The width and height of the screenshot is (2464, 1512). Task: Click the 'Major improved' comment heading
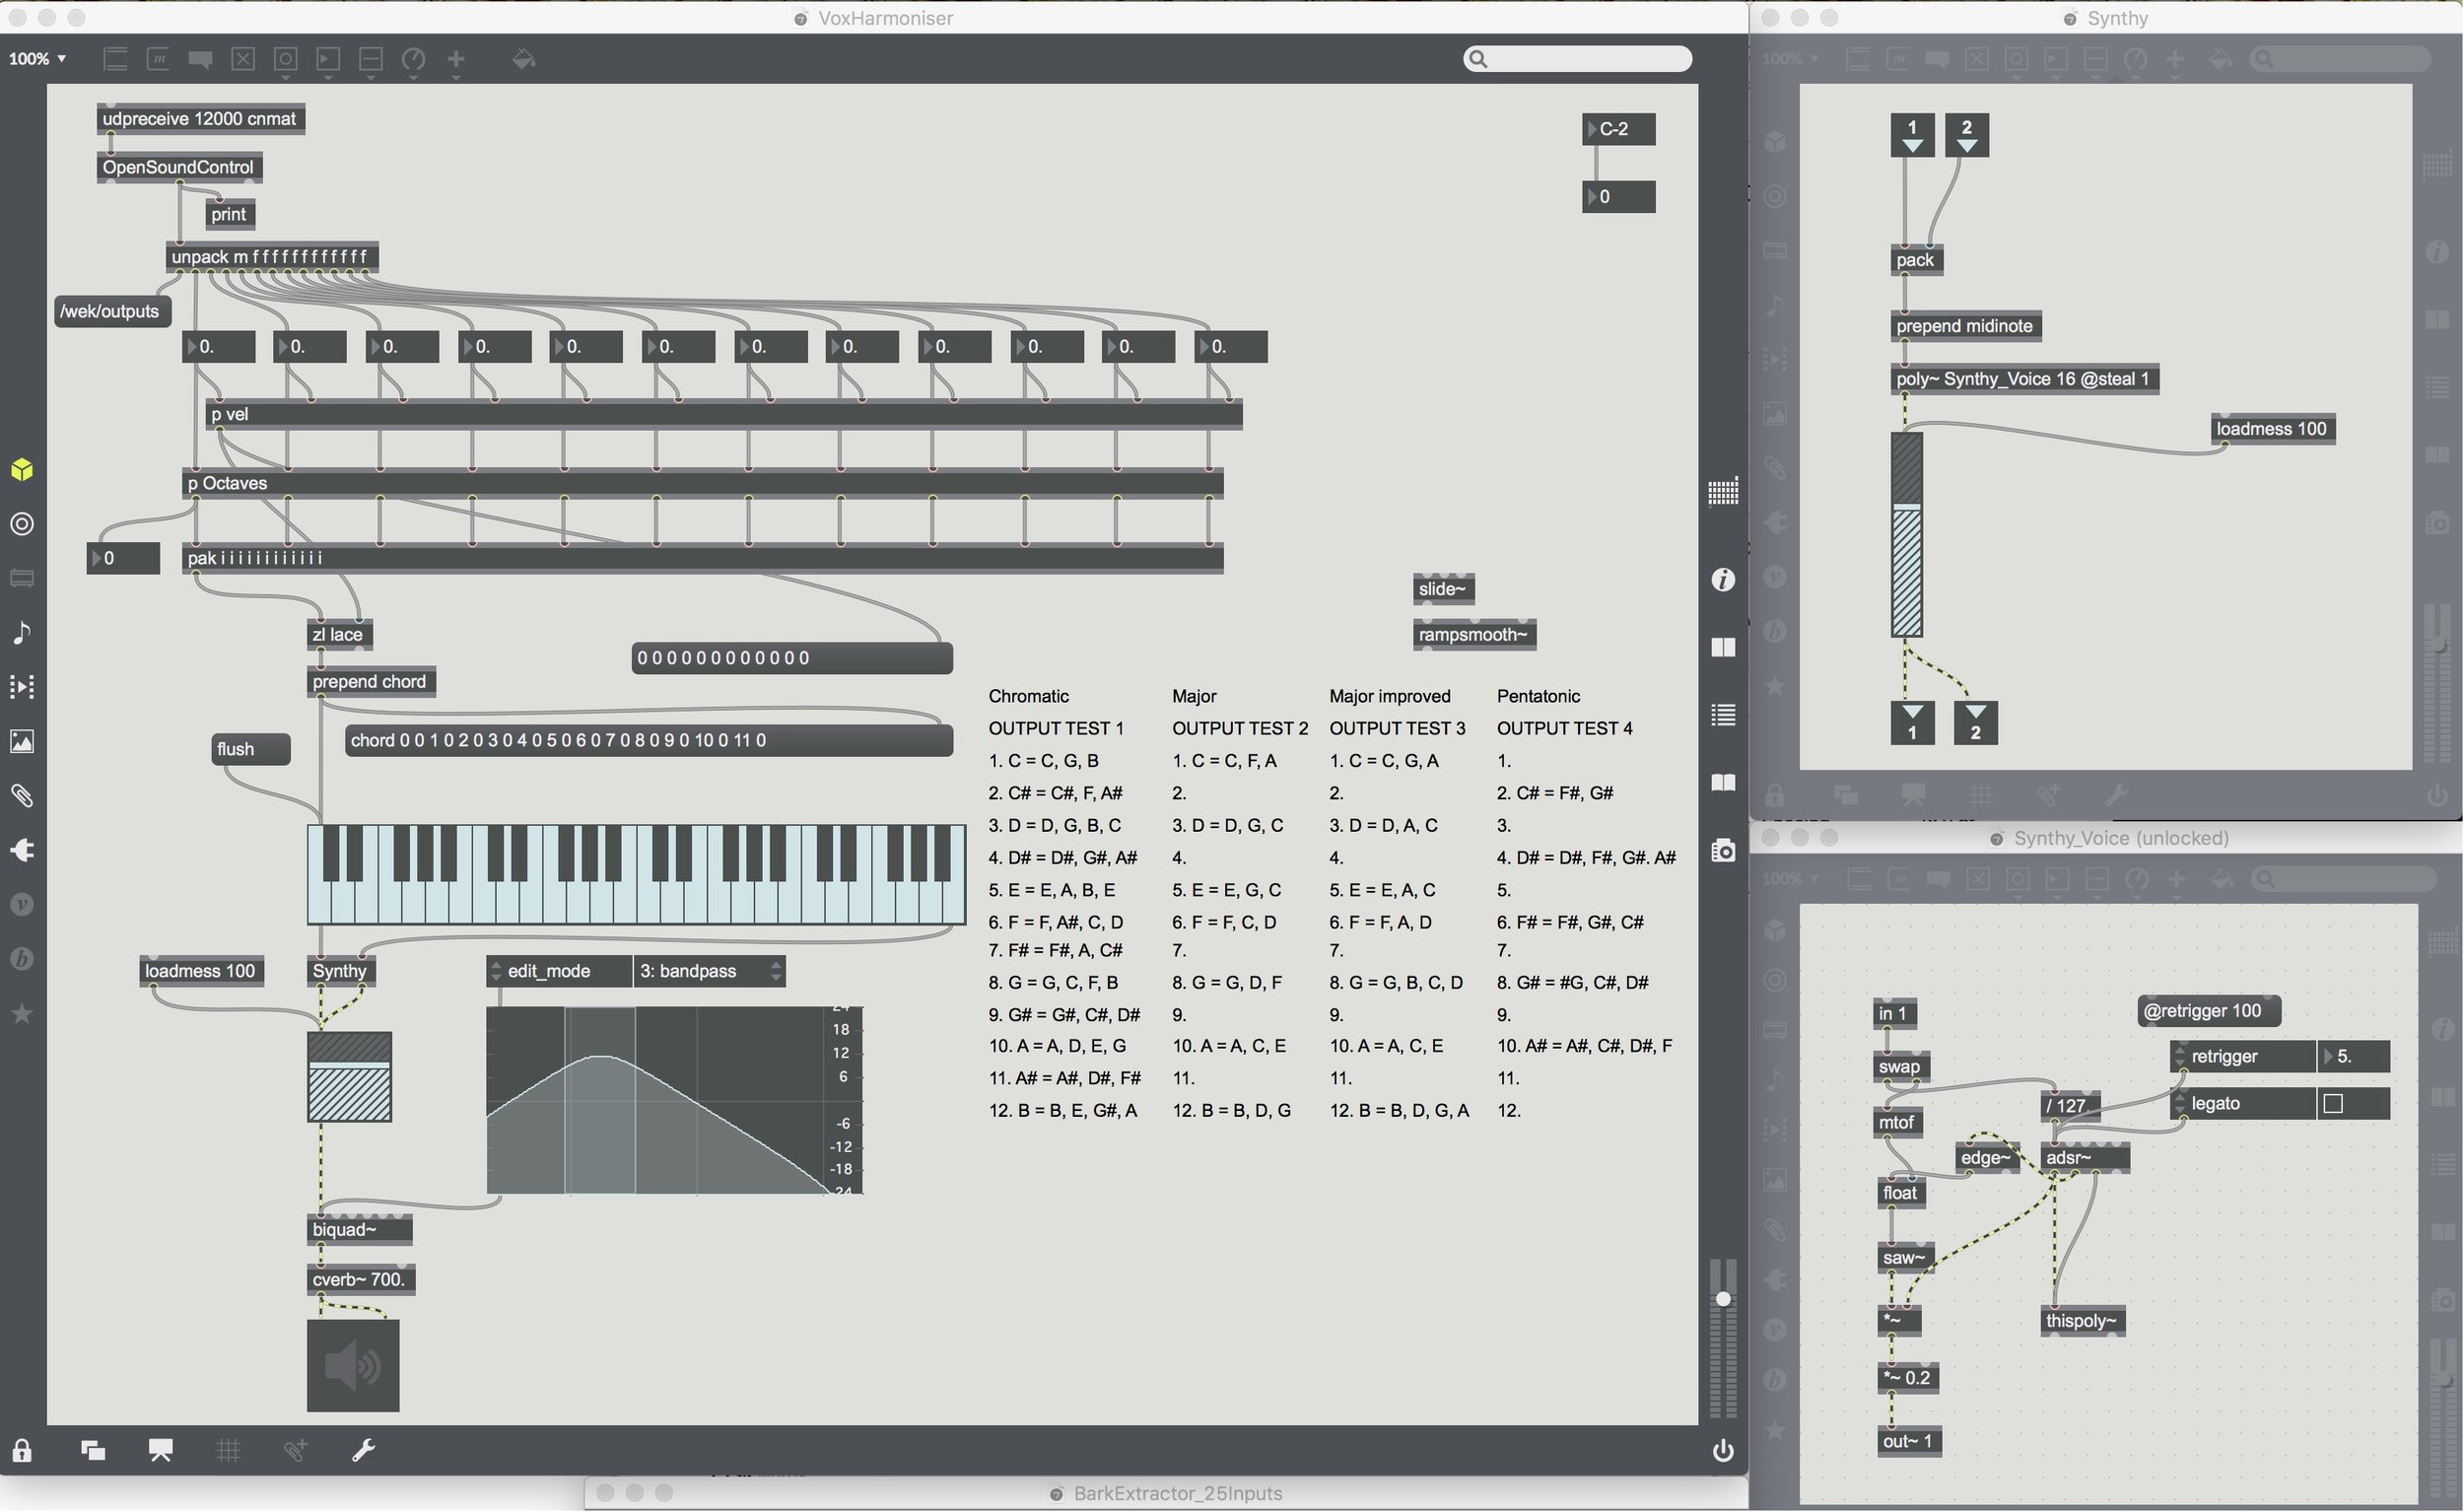pos(1390,696)
